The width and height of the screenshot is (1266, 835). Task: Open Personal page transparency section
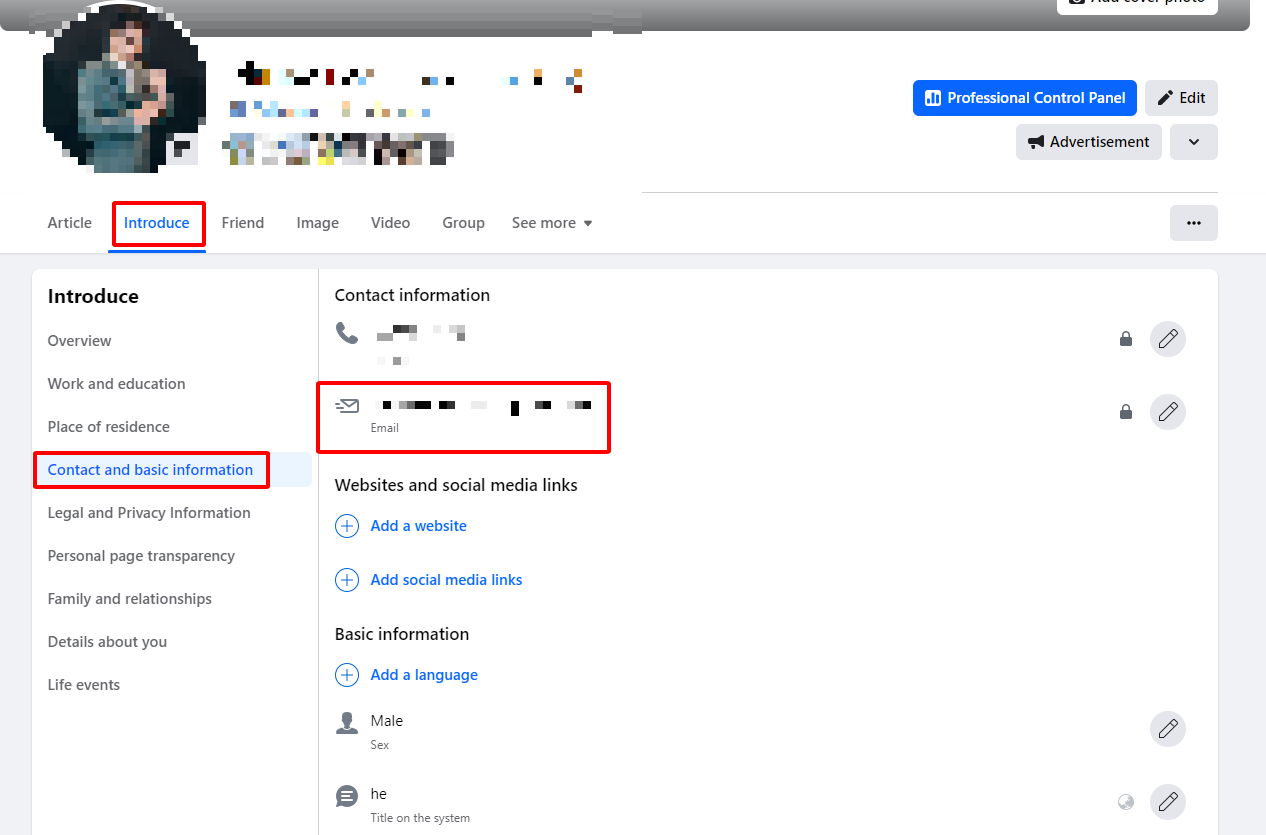[x=142, y=556]
